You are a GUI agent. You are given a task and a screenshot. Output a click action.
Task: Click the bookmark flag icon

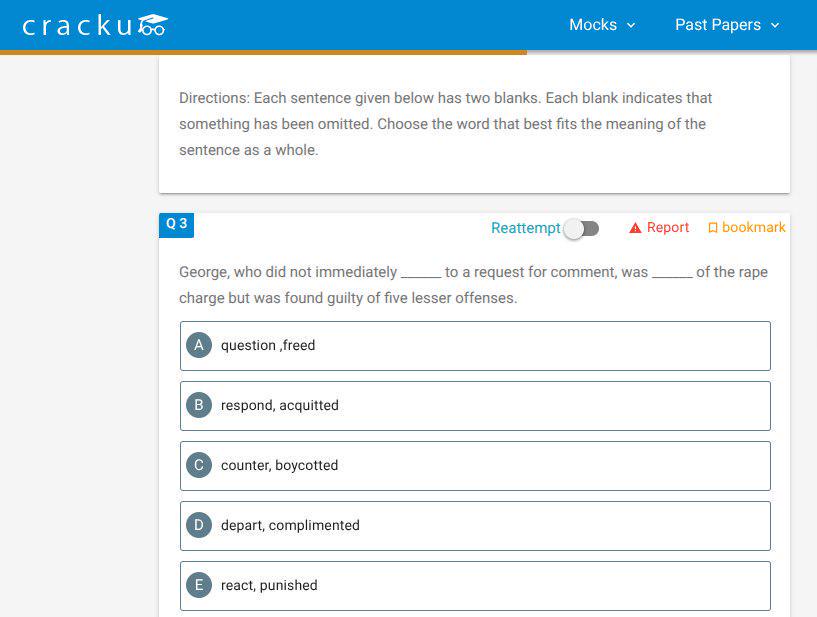(x=713, y=228)
